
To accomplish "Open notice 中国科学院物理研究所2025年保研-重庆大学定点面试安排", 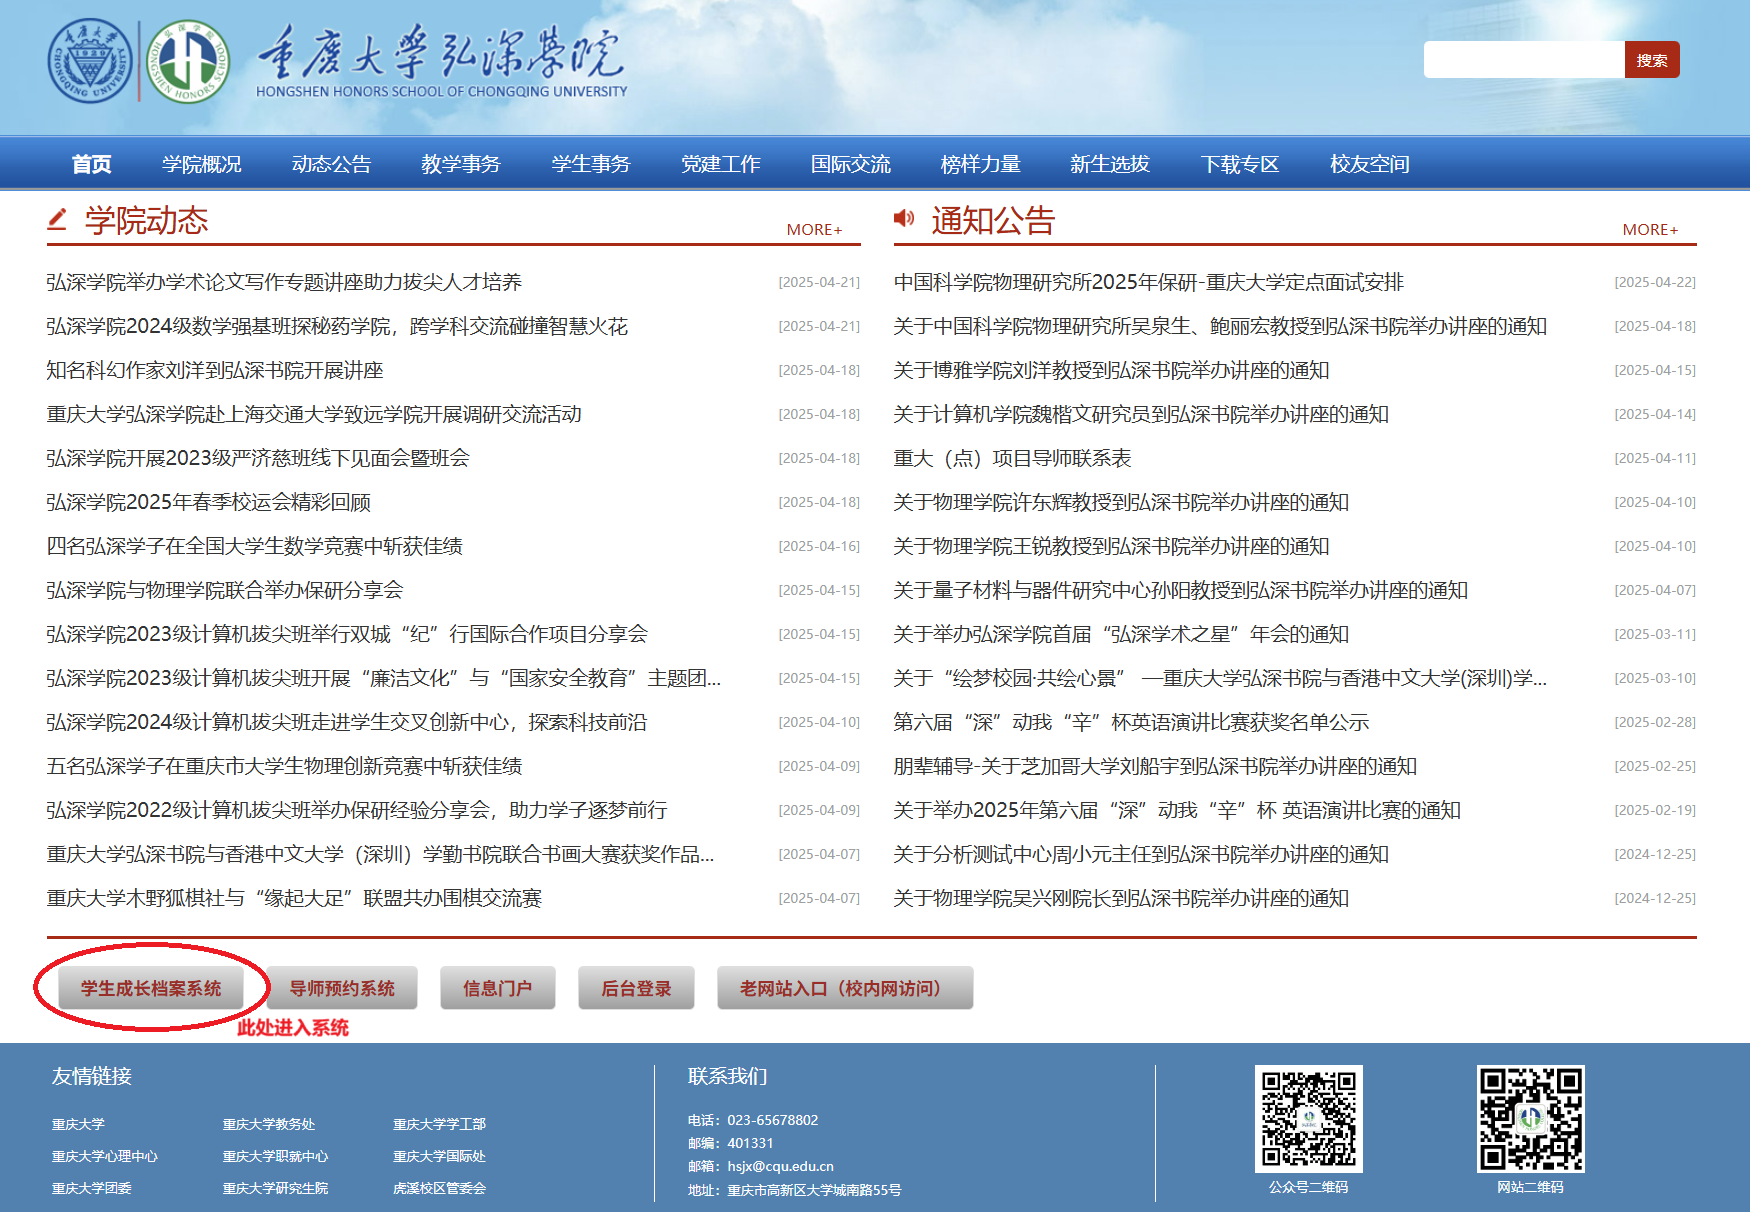I will click(1149, 282).
